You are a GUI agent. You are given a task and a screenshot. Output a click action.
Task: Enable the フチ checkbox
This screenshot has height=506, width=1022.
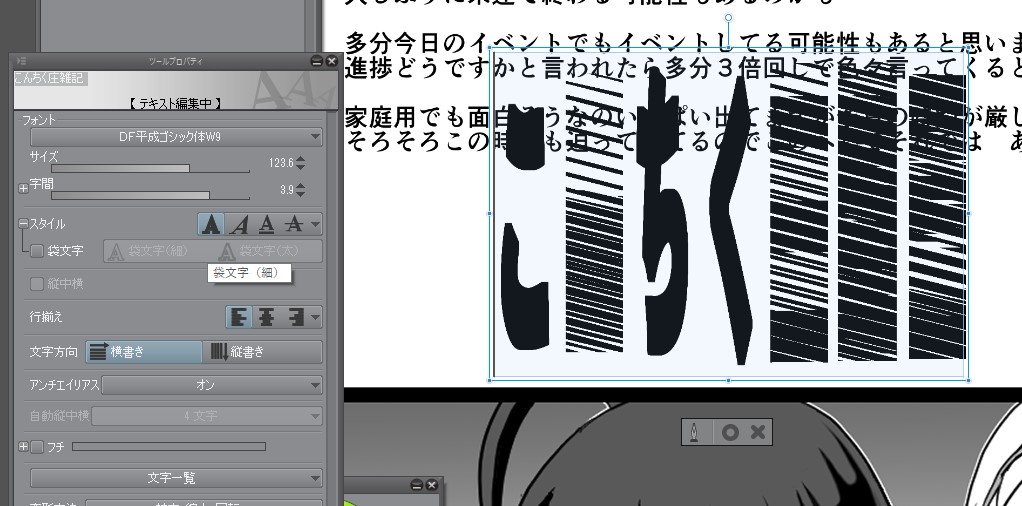point(37,447)
